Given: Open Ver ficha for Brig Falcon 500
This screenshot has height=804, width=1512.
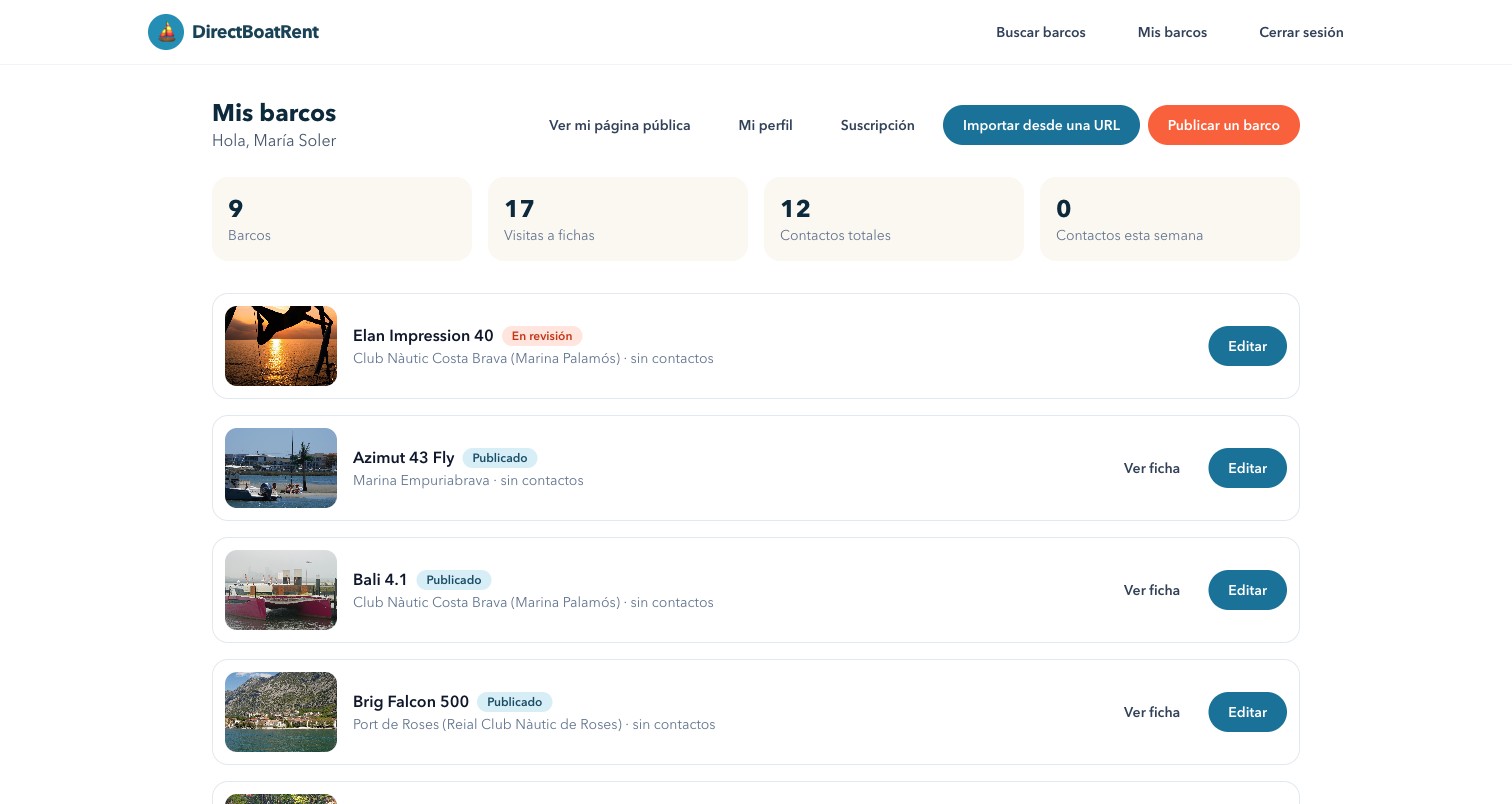Looking at the screenshot, I should point(1152,712).
